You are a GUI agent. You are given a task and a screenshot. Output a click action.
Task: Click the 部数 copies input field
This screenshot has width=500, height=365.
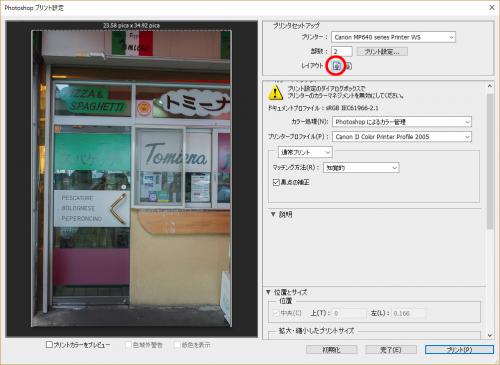342,52
